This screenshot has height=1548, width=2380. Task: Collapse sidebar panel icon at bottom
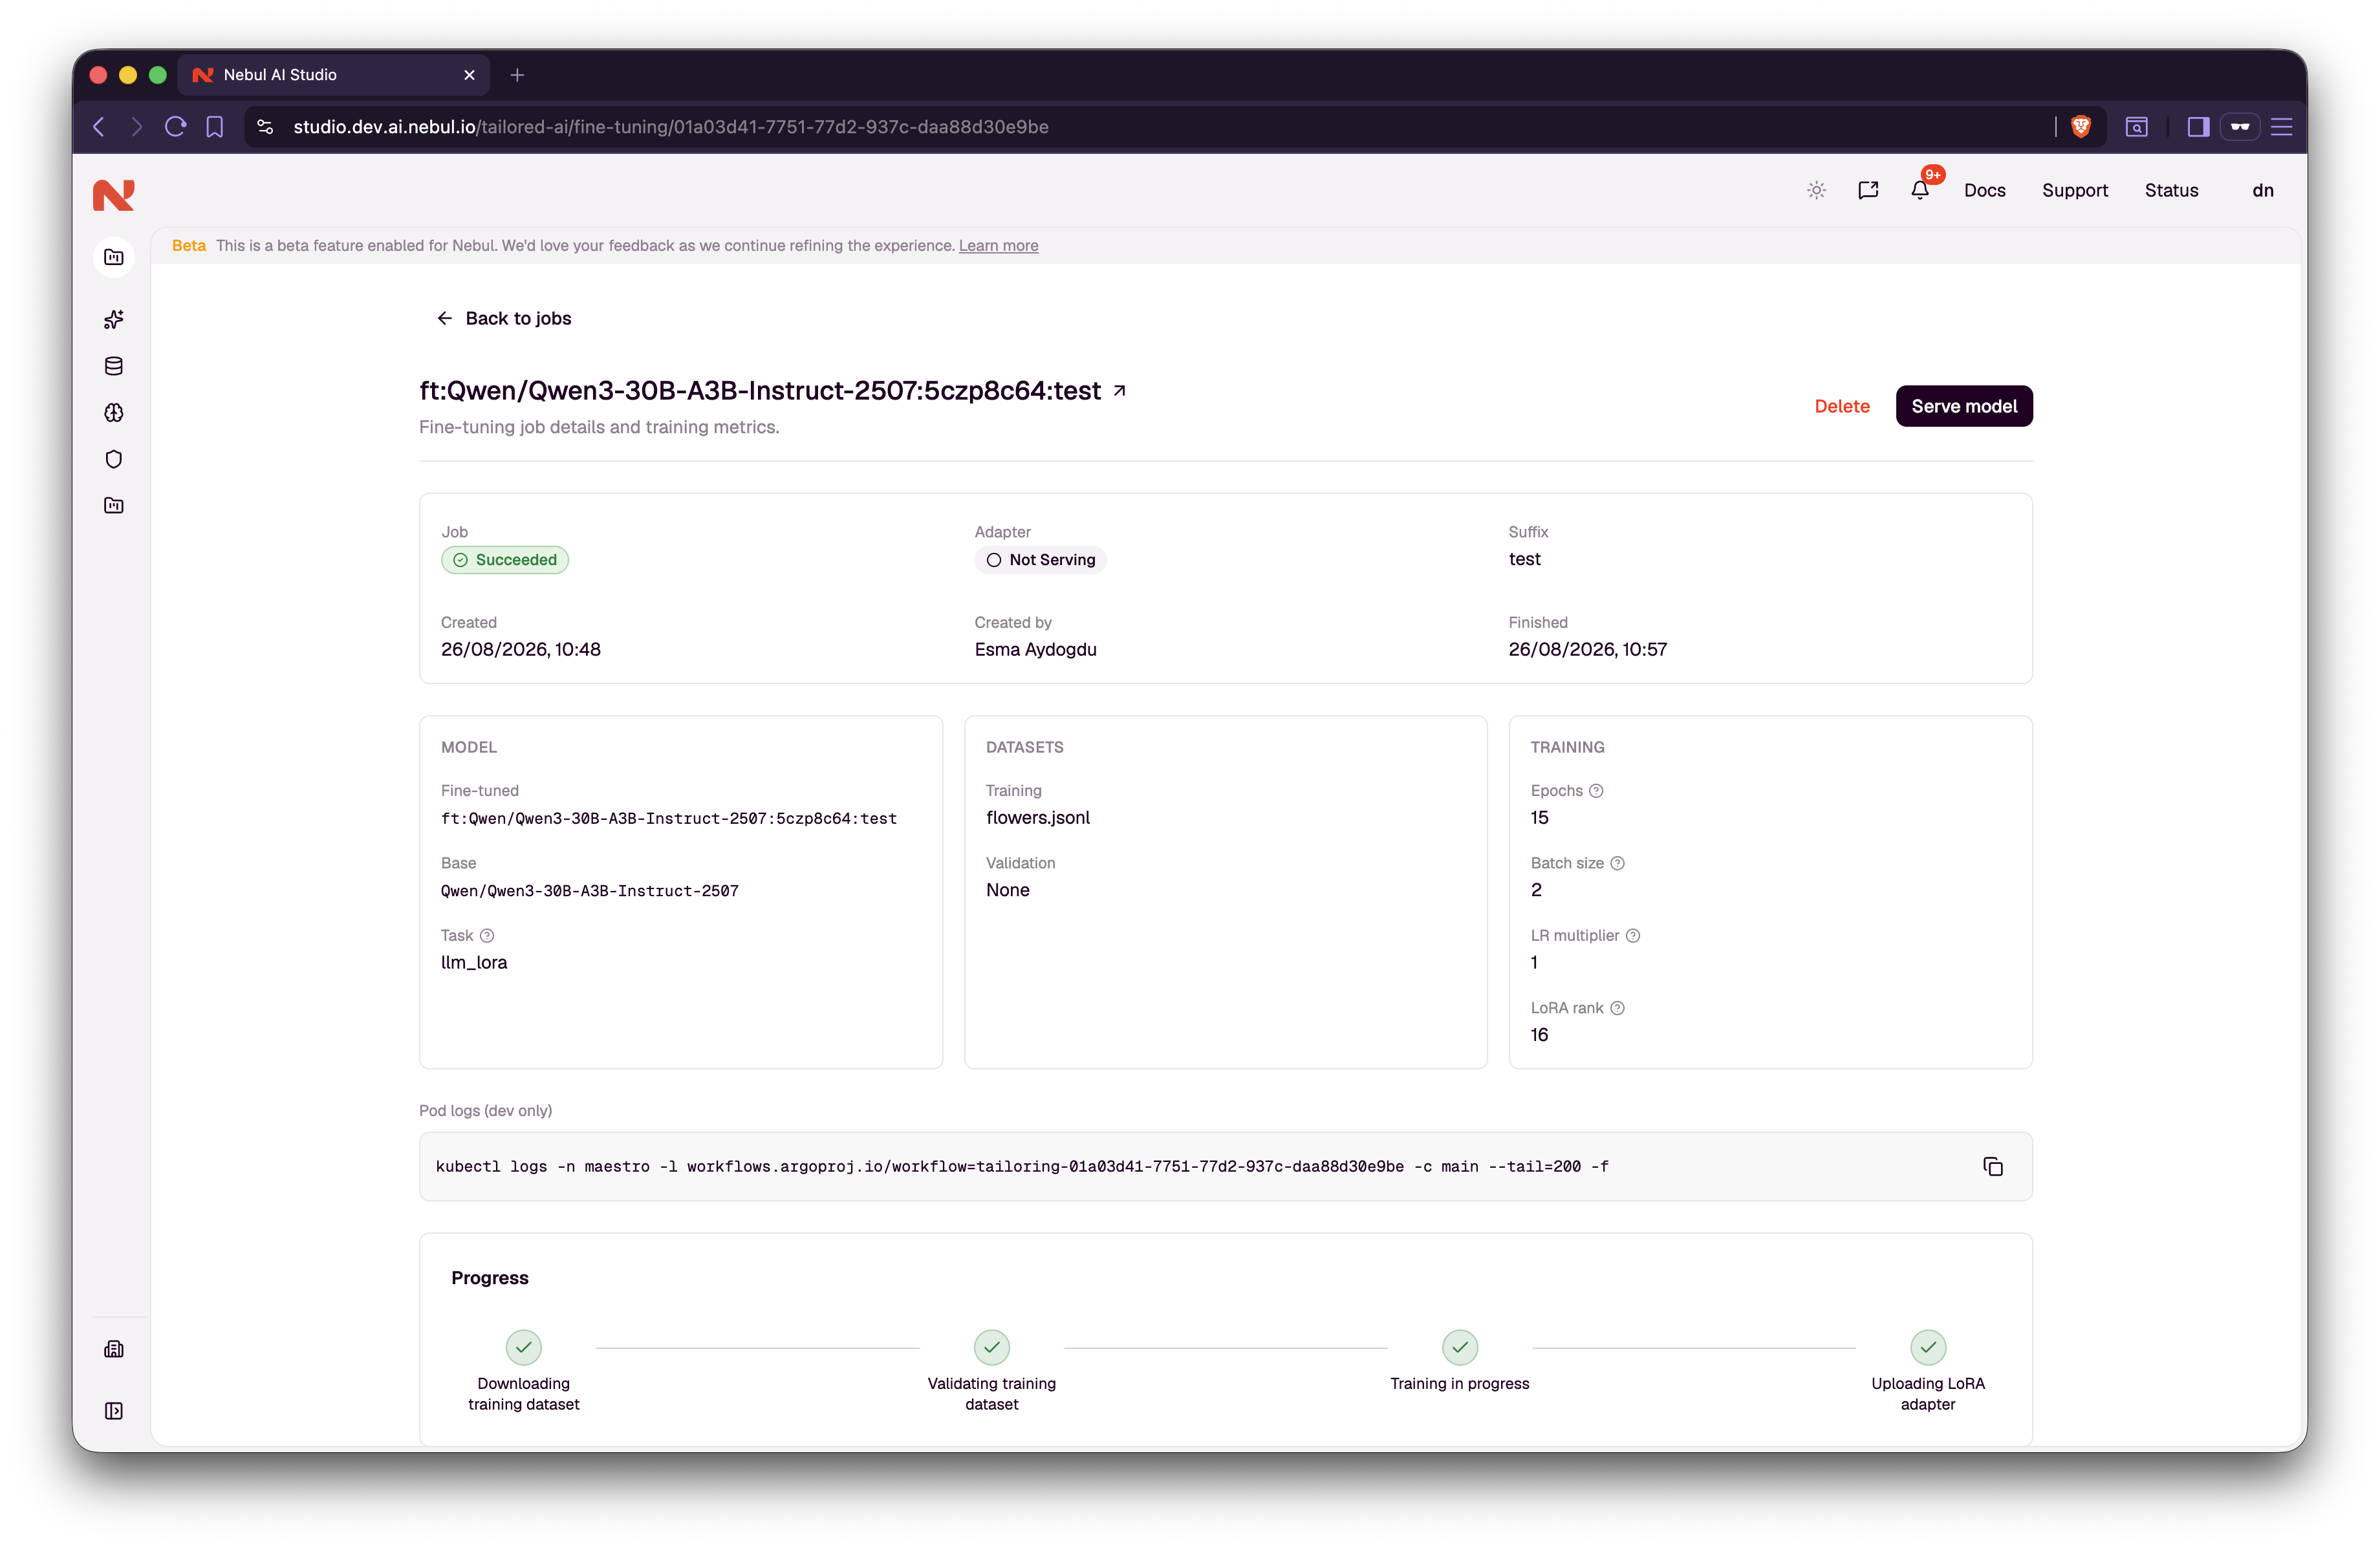click(114, 1411)
